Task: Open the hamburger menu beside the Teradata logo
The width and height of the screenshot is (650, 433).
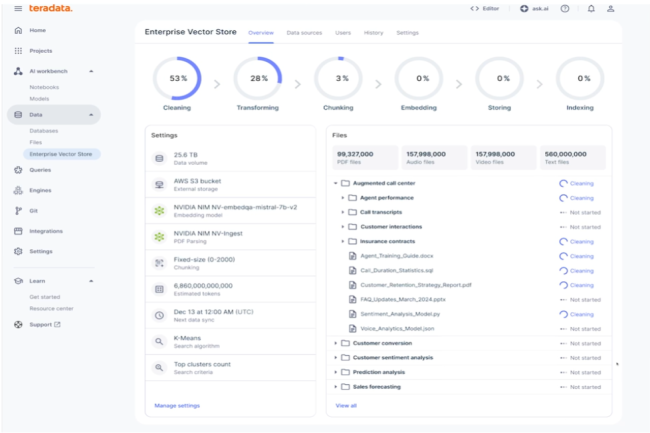Action: (x=18, y=8)
